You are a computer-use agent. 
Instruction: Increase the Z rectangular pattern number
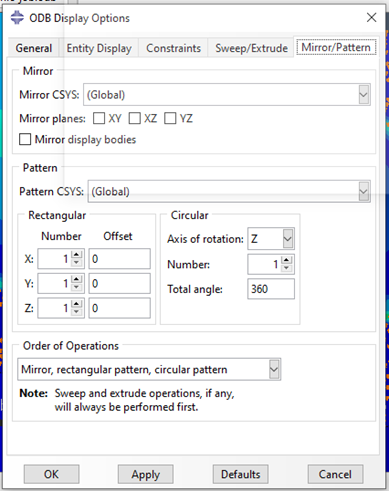tap(77, 304)
